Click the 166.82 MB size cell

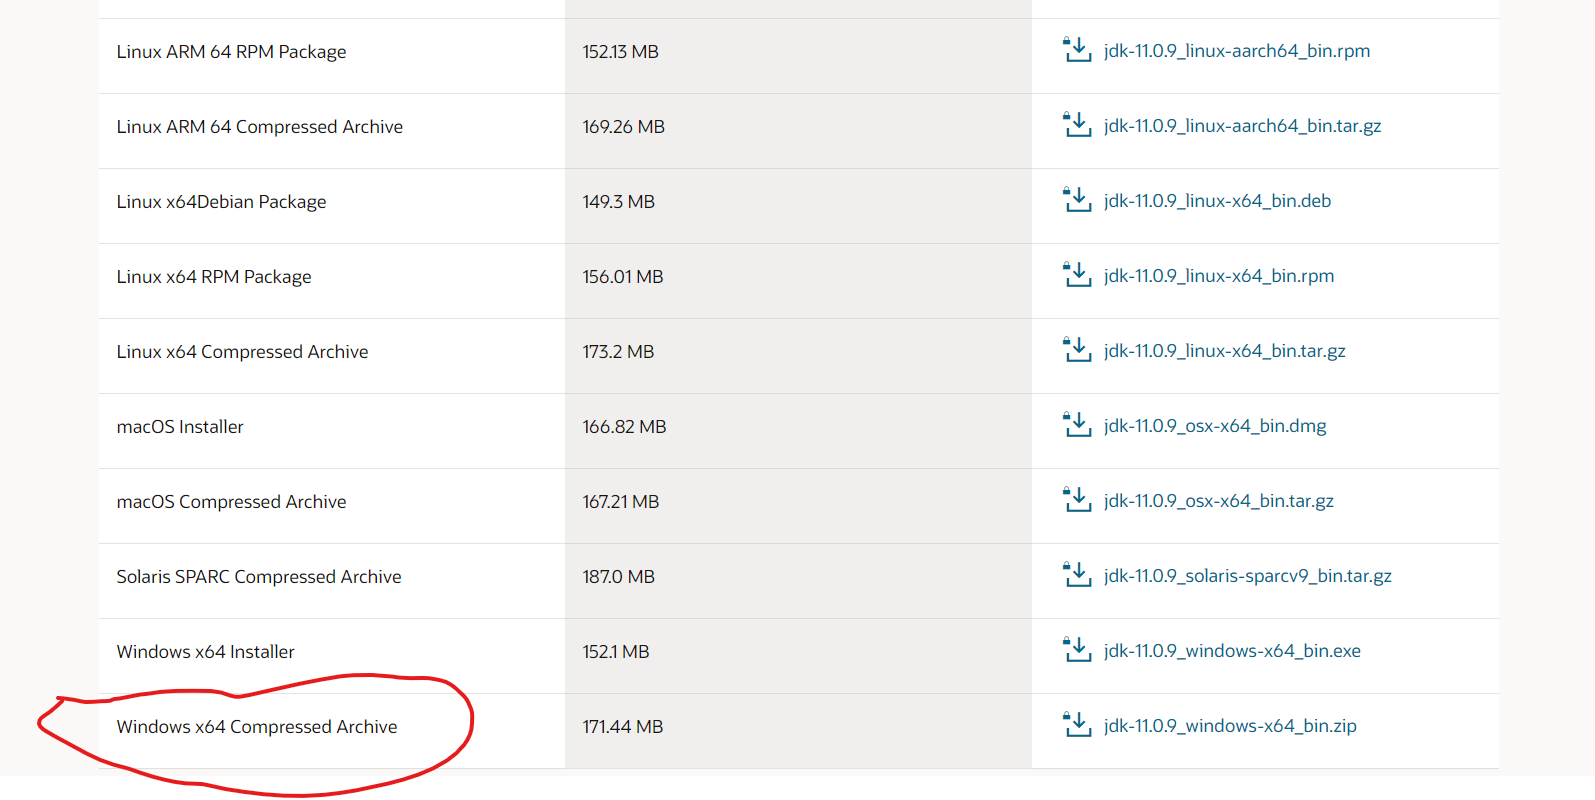coord(798,431)
